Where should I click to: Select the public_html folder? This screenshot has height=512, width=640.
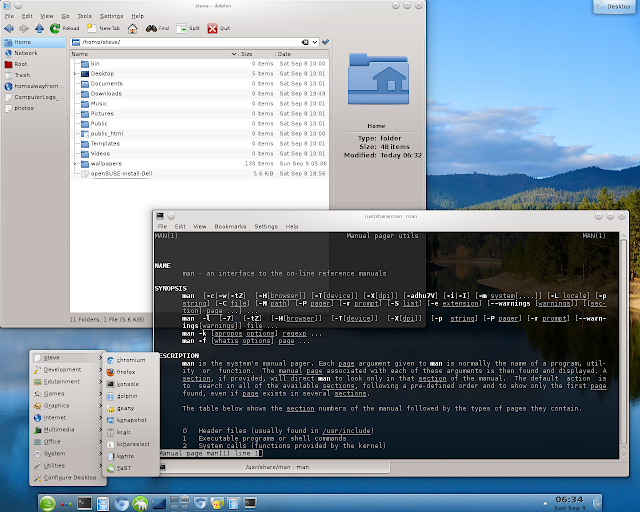click(199, 134)
